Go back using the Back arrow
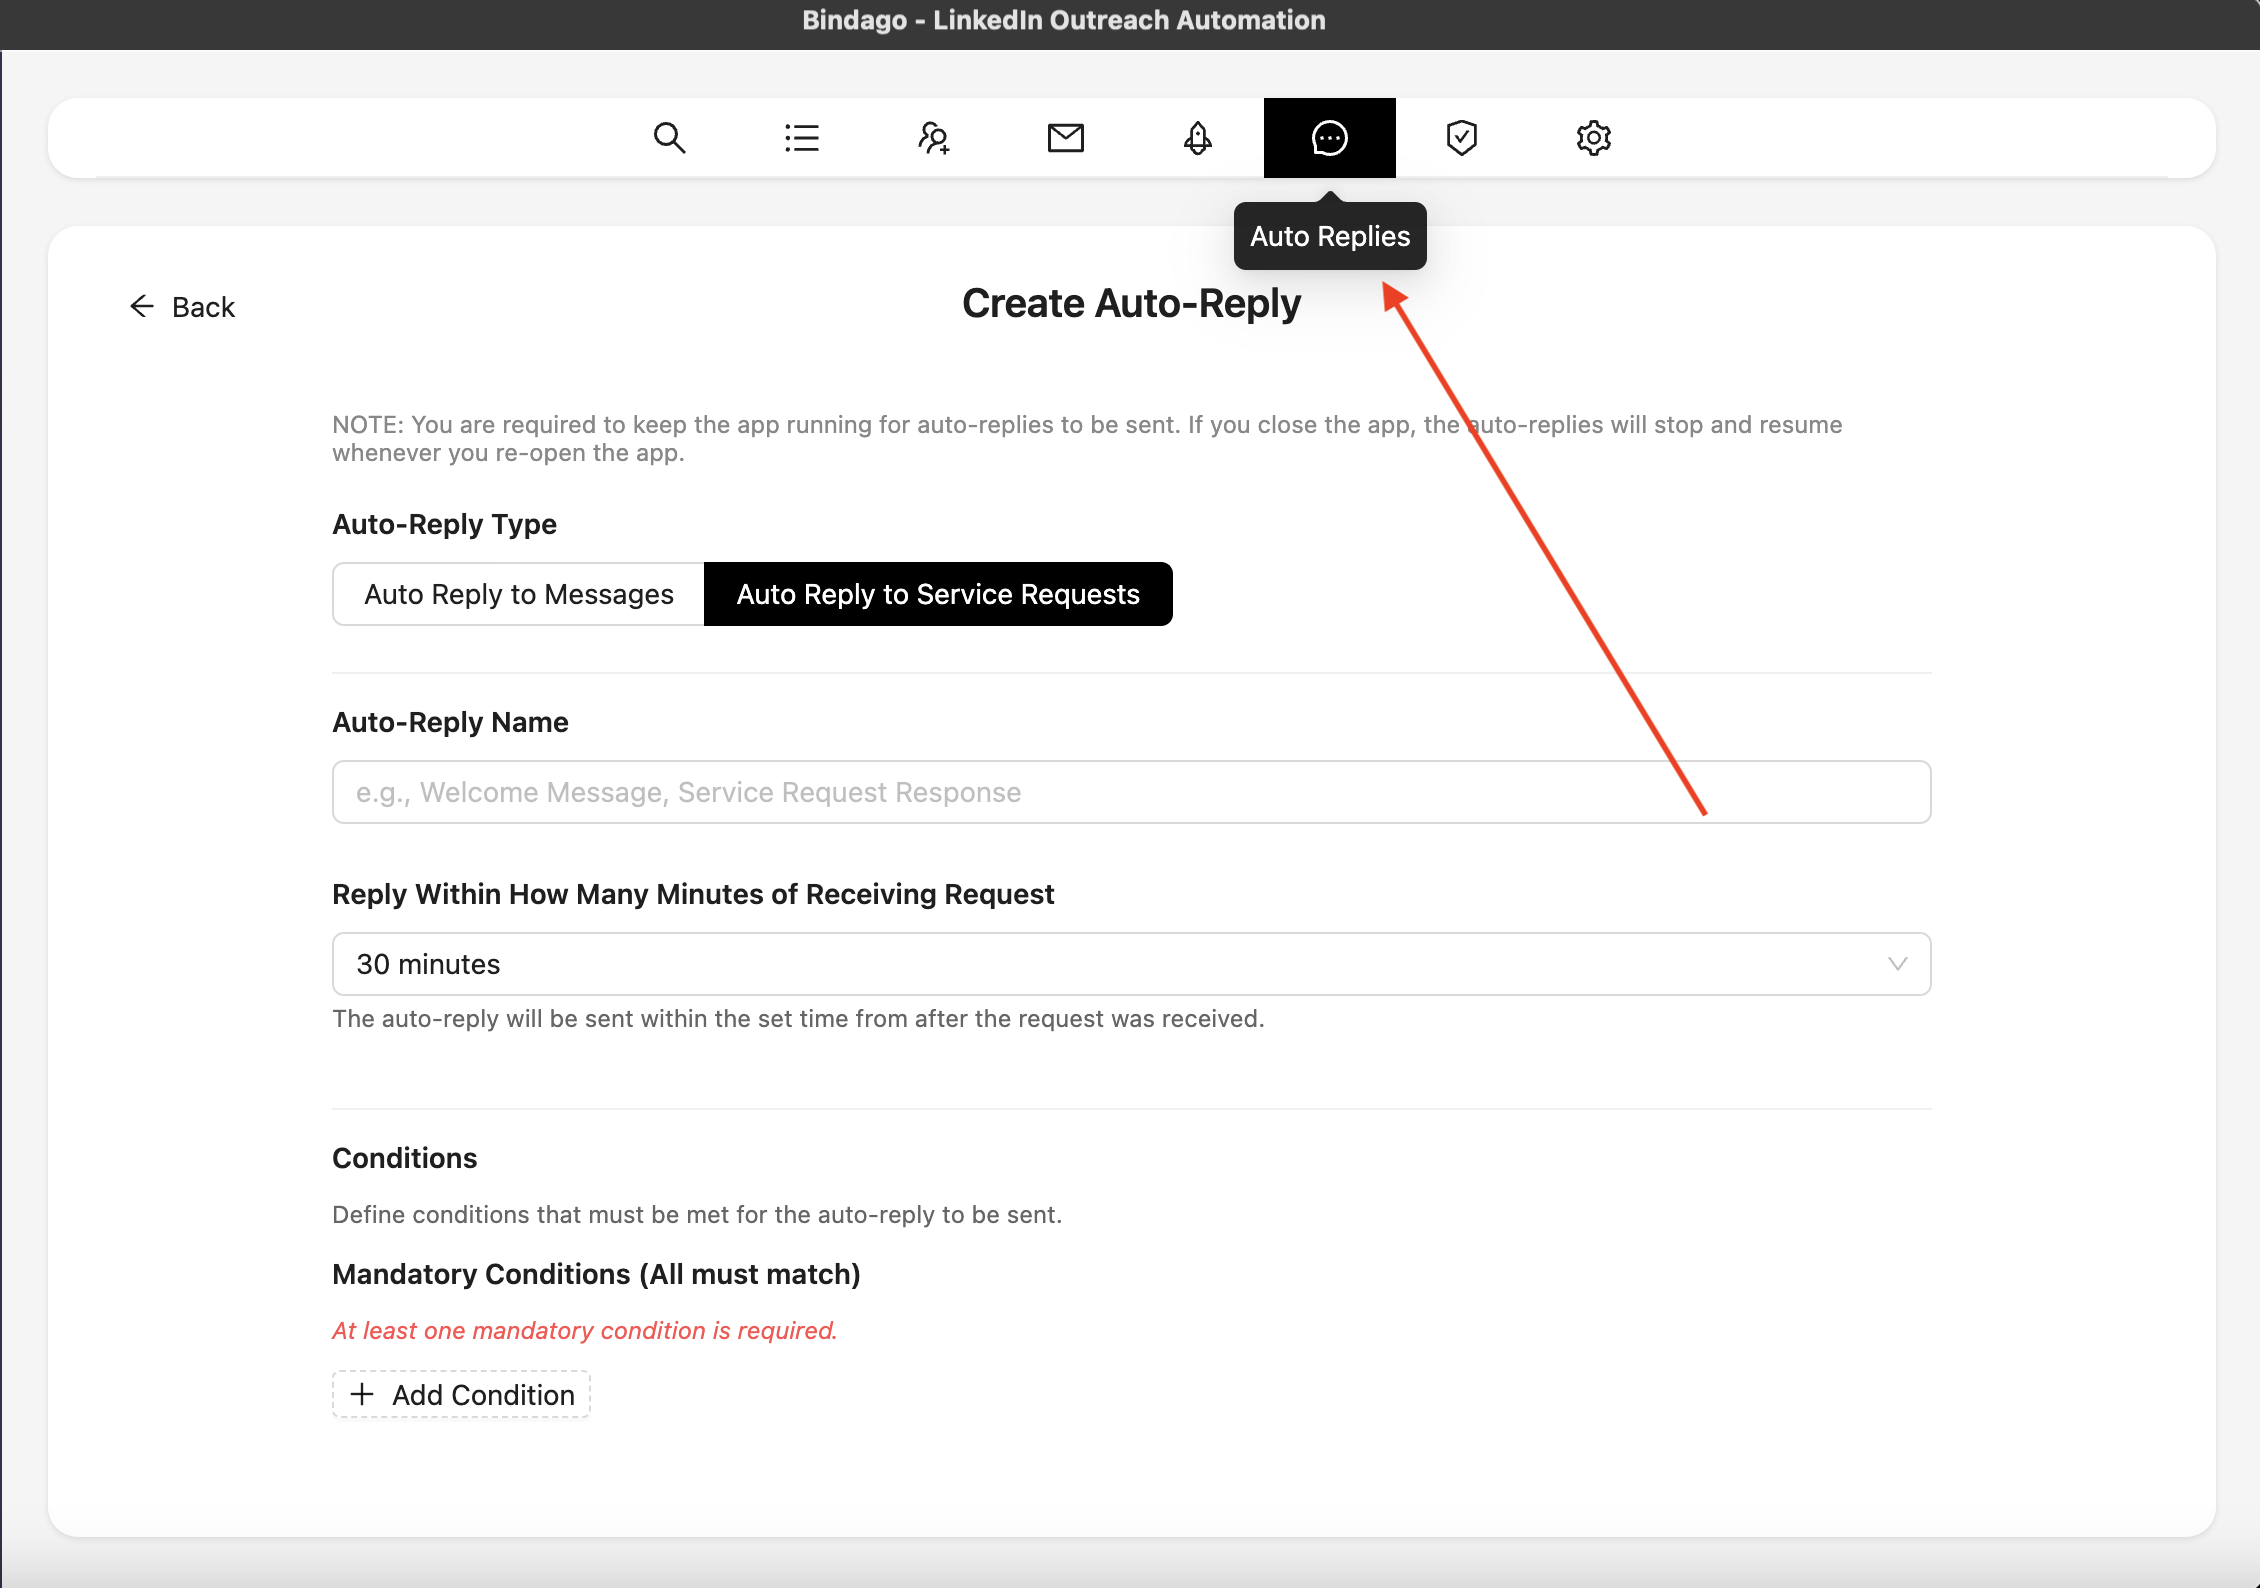2260x1588 pixels. click(182, 307)
